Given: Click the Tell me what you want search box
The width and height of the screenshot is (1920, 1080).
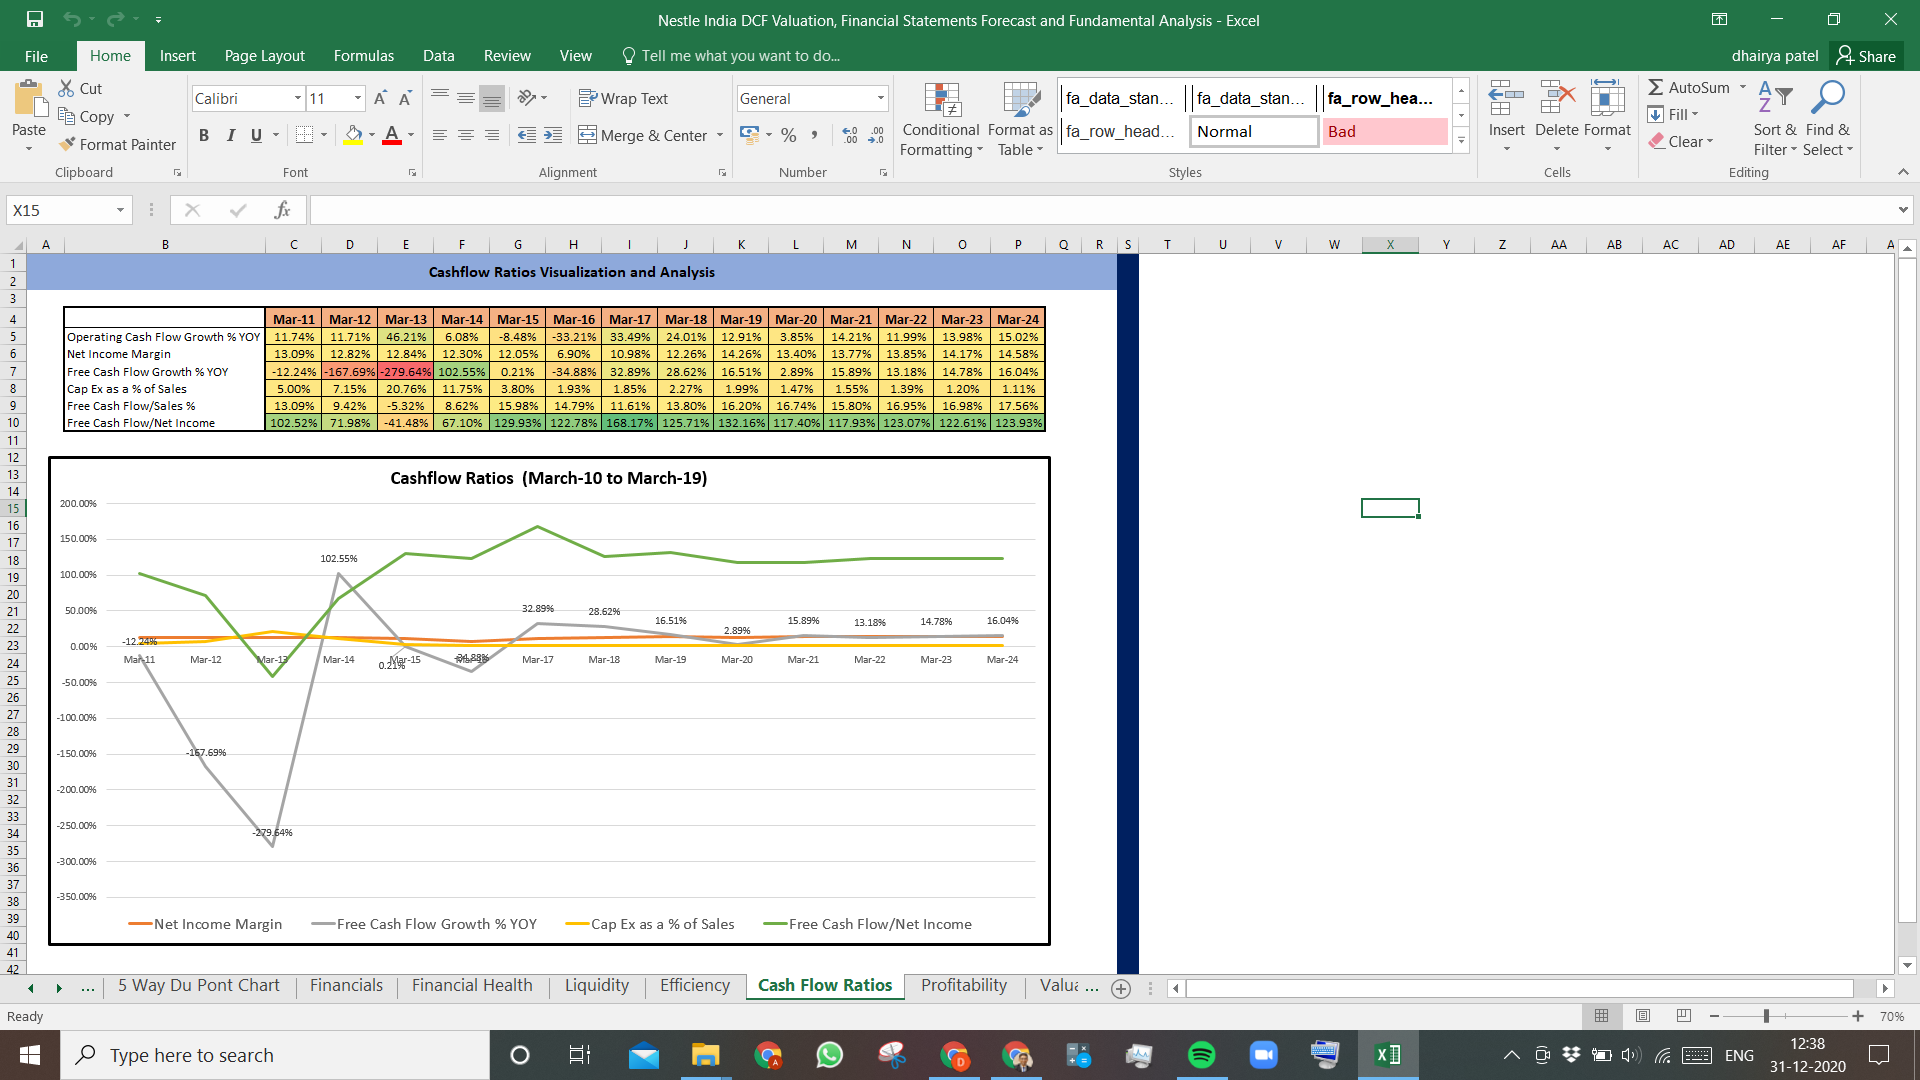Looking at the screenshot, I should 731,56.
